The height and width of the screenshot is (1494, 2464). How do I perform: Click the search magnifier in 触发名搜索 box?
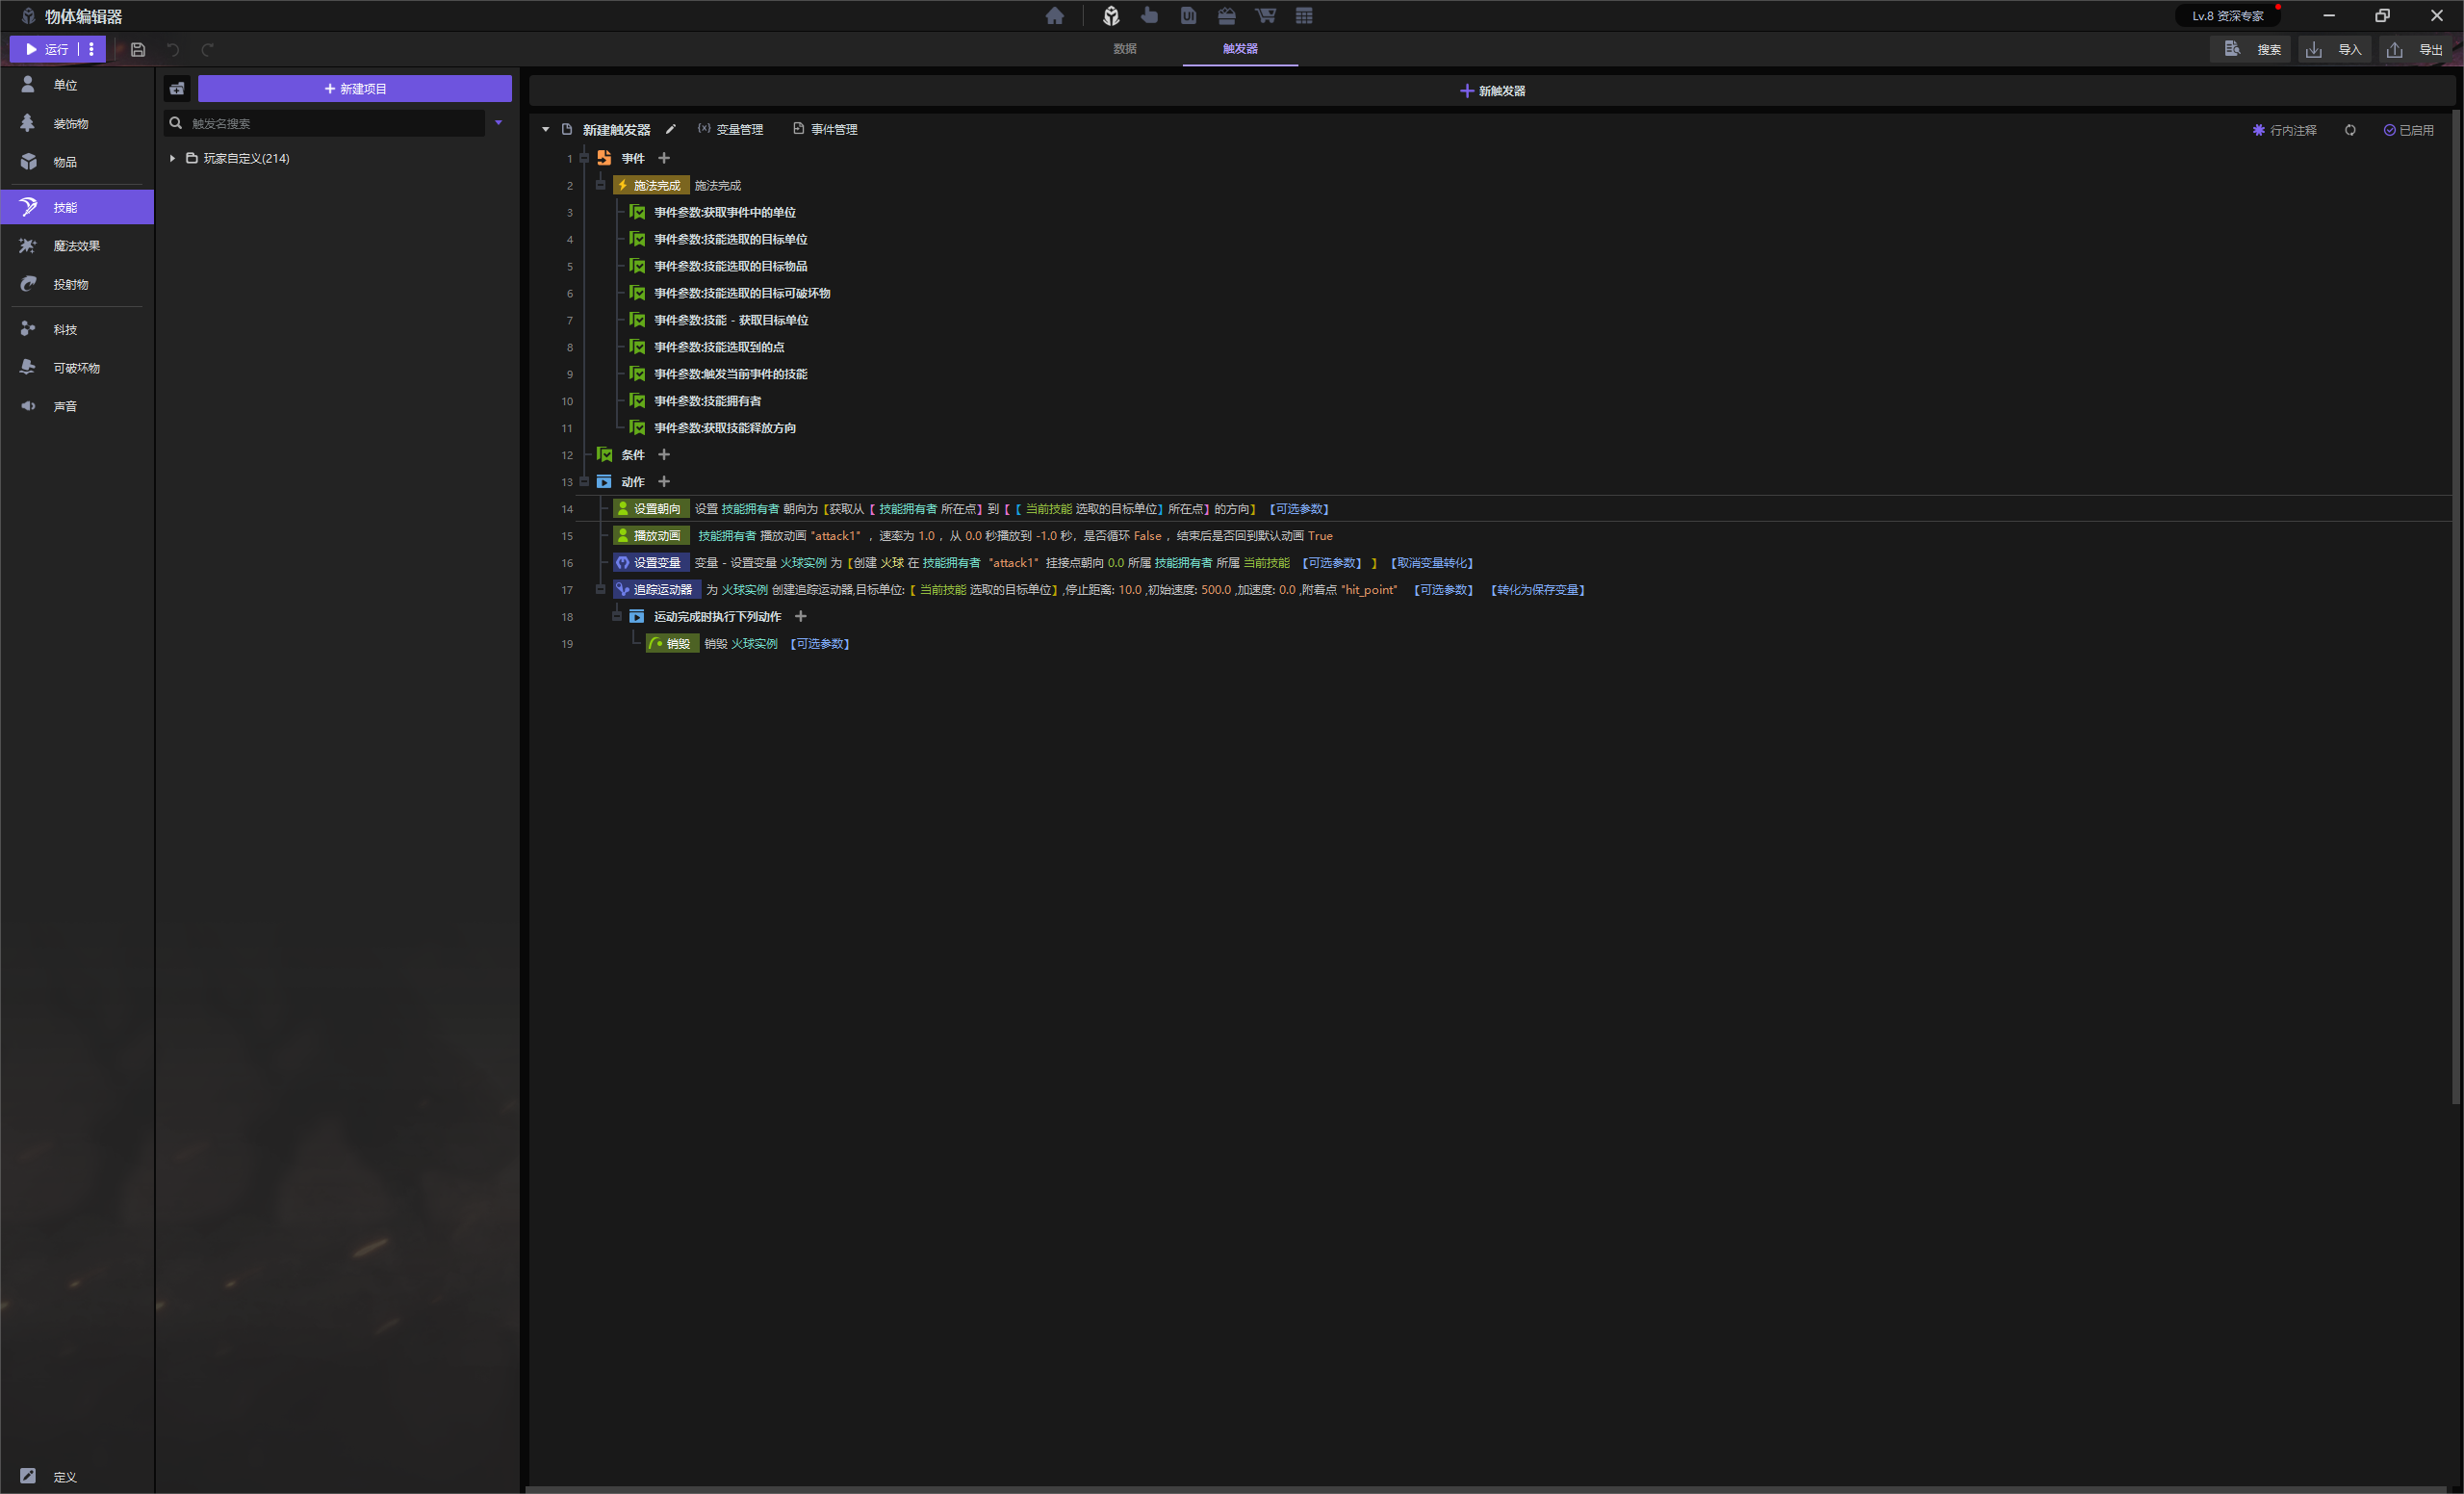[x=176, y=123]
